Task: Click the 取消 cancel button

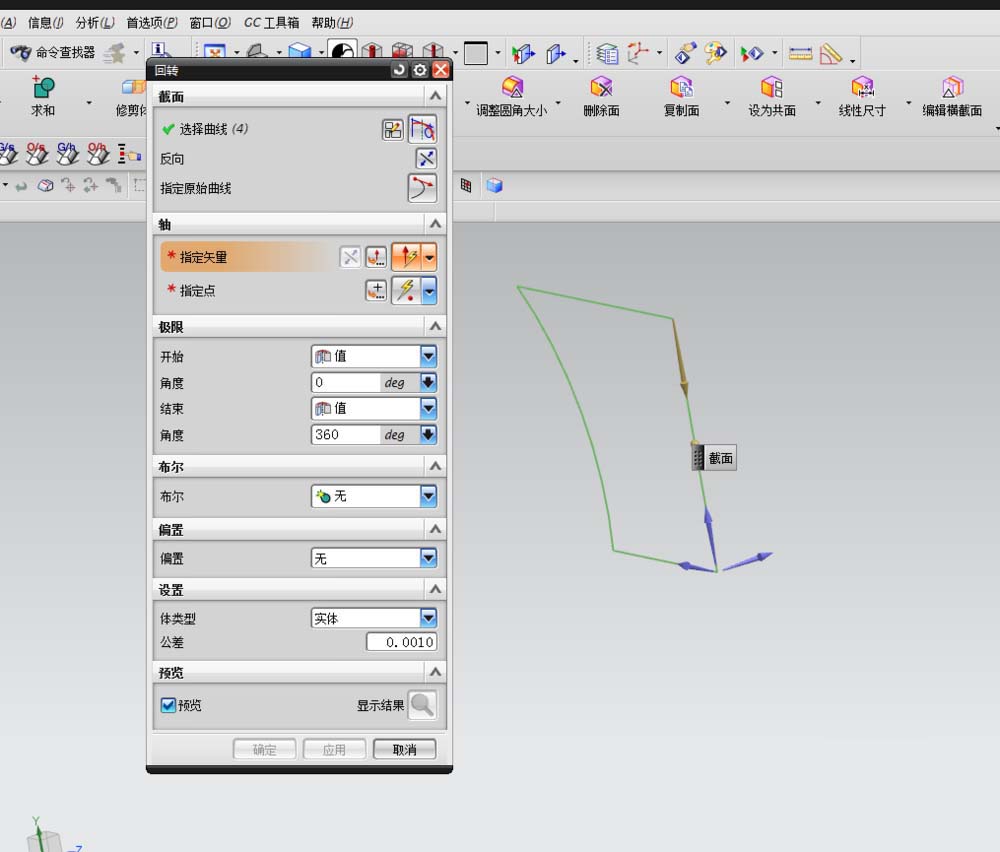Action: point(404,749)
